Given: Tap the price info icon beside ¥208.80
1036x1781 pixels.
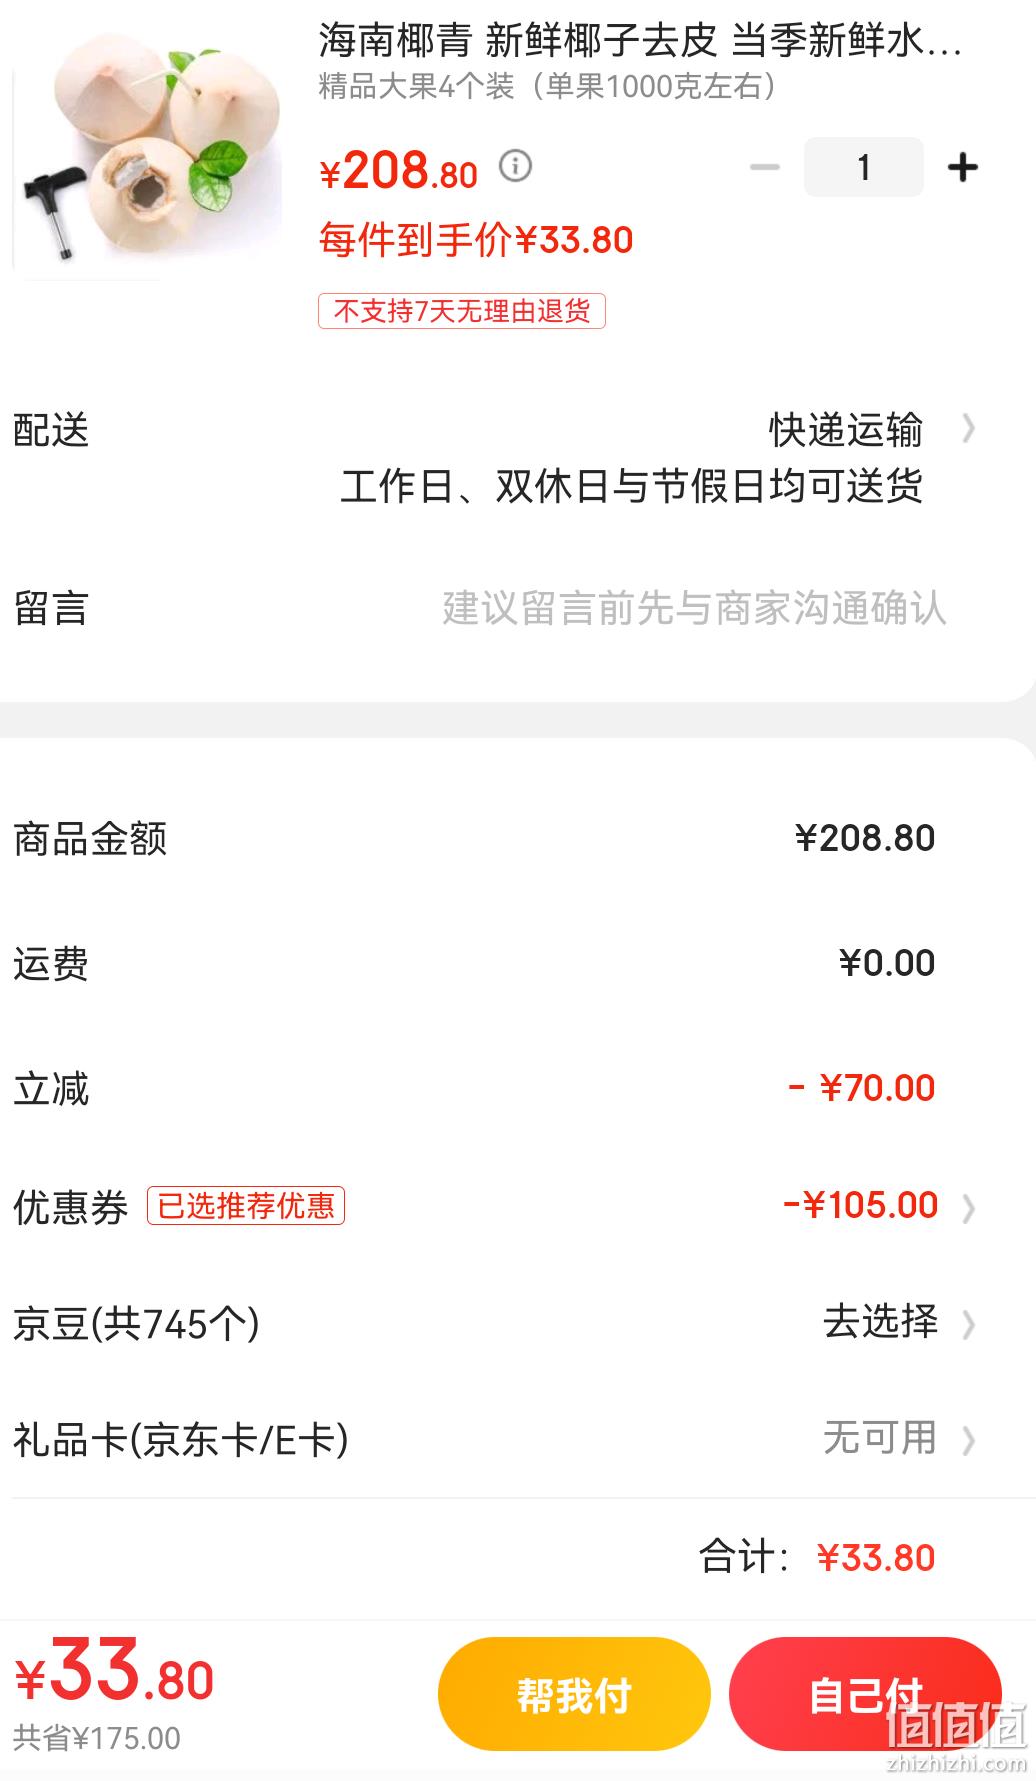Looking at the screenshot, I should [x=515, y=165].
